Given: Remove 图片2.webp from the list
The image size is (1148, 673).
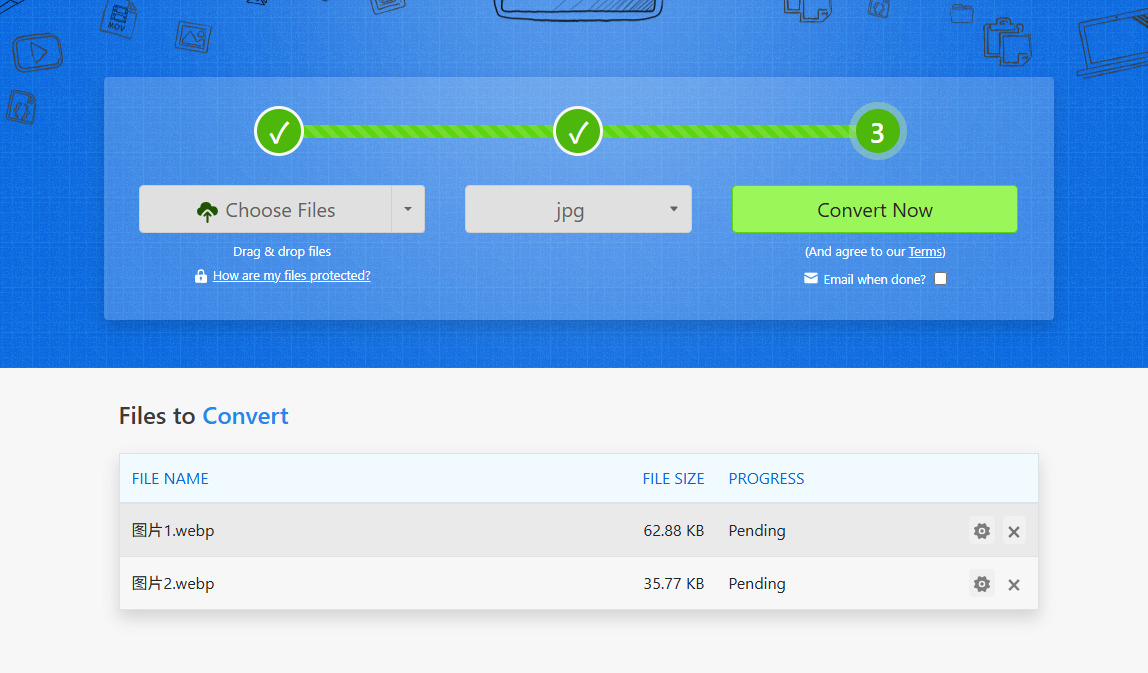Looking at the screenshot, I should point(1013,584).
